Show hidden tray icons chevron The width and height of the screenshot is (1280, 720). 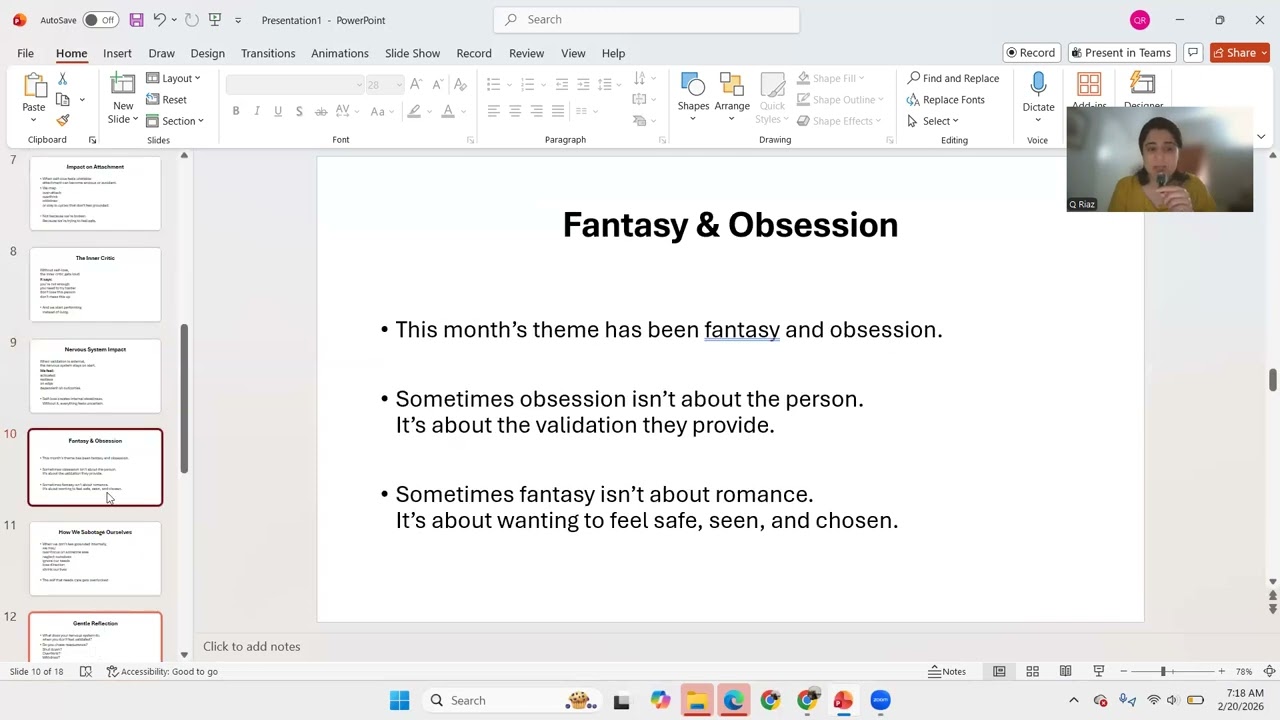tap(1074, 700)
